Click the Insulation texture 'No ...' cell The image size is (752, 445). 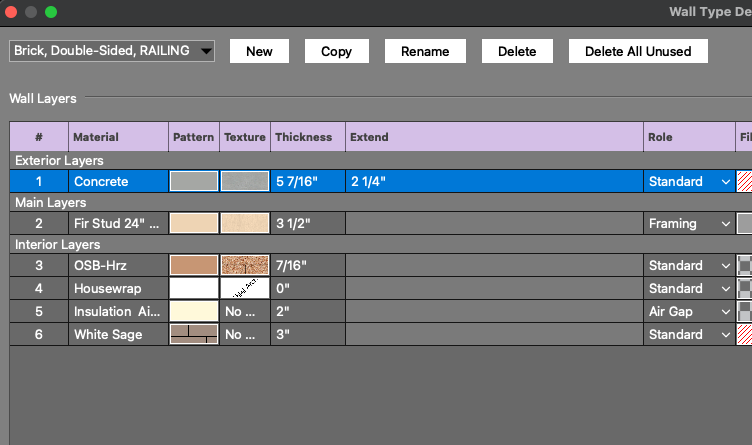(245, 311)
